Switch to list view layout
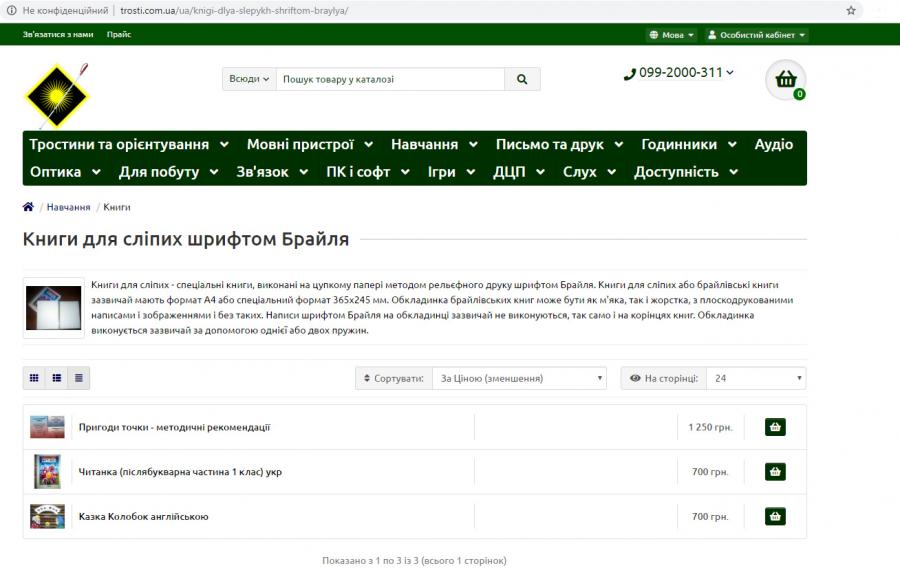This screenshot has height=579, width=900. (x=57, y=378)
